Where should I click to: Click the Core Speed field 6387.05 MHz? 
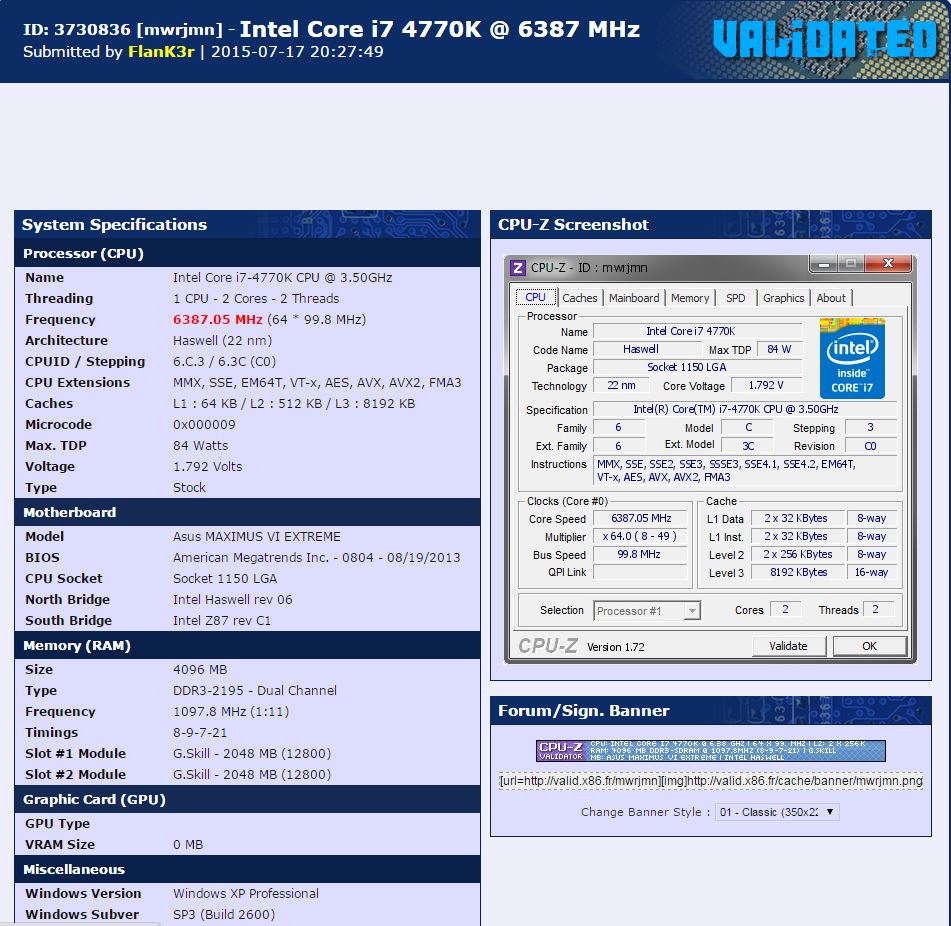pyautogui.click(x=640, y=518)
